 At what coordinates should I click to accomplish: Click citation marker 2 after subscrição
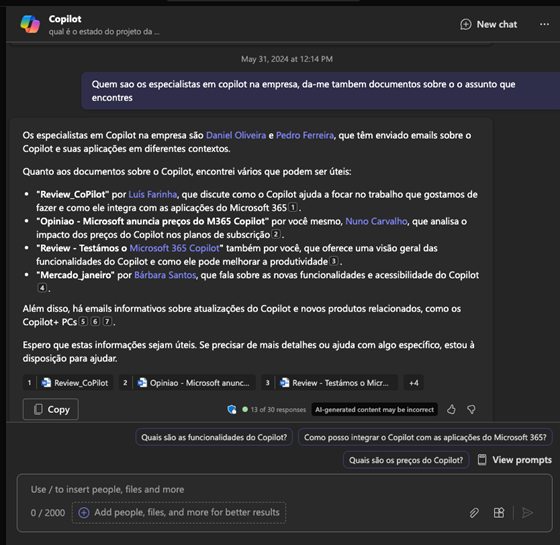(x=276, y=234)
